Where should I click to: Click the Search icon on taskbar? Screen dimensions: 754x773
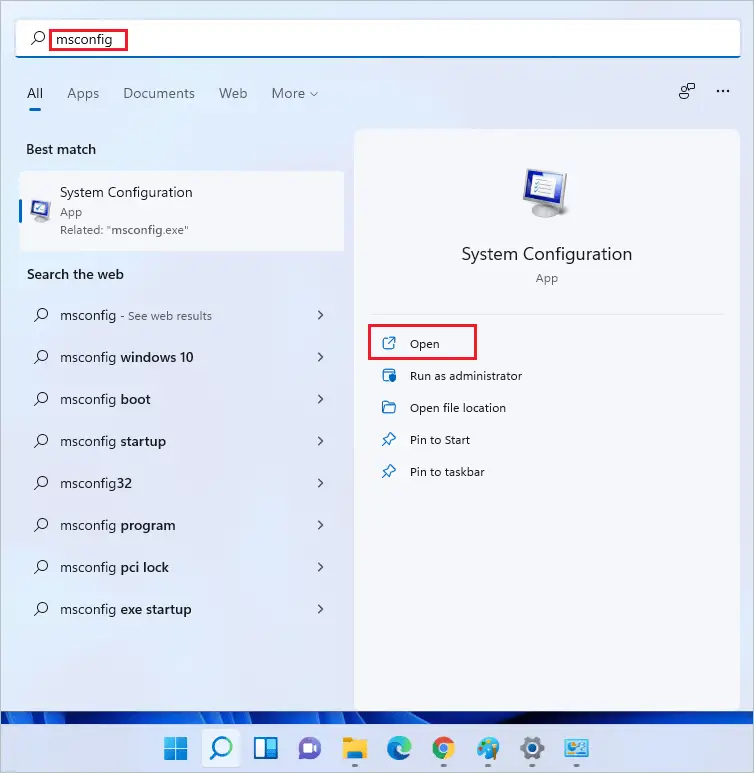221,748
